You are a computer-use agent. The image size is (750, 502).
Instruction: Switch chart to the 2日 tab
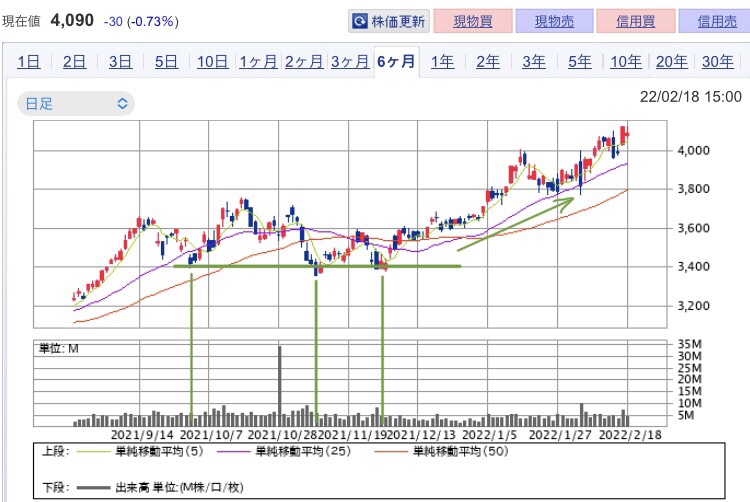coord(75,62)
